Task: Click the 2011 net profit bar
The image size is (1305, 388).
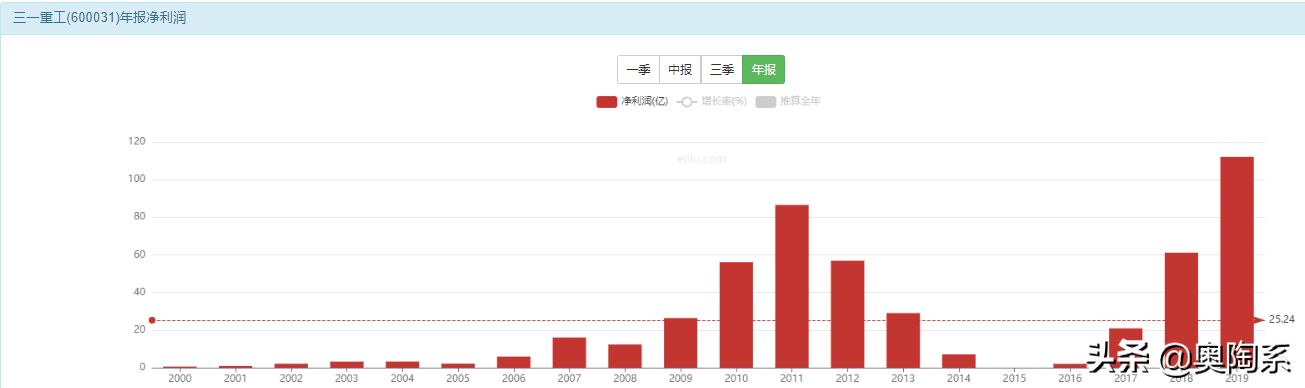Action: [792, 286]
